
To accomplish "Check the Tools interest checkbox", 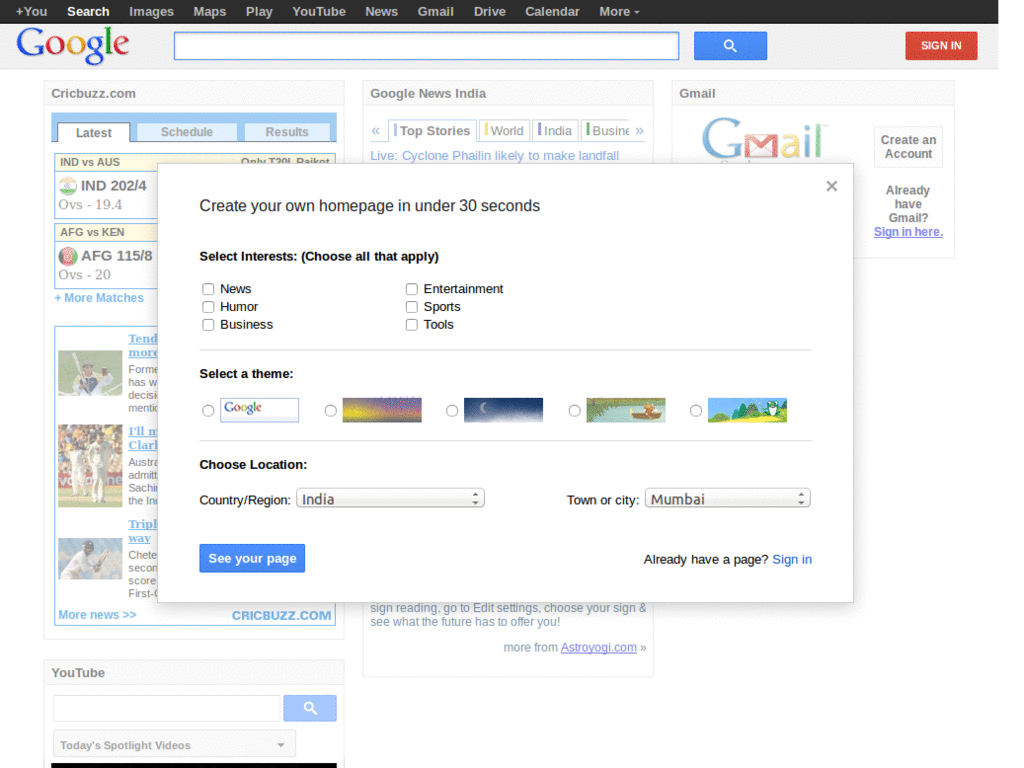I will 411,325.
